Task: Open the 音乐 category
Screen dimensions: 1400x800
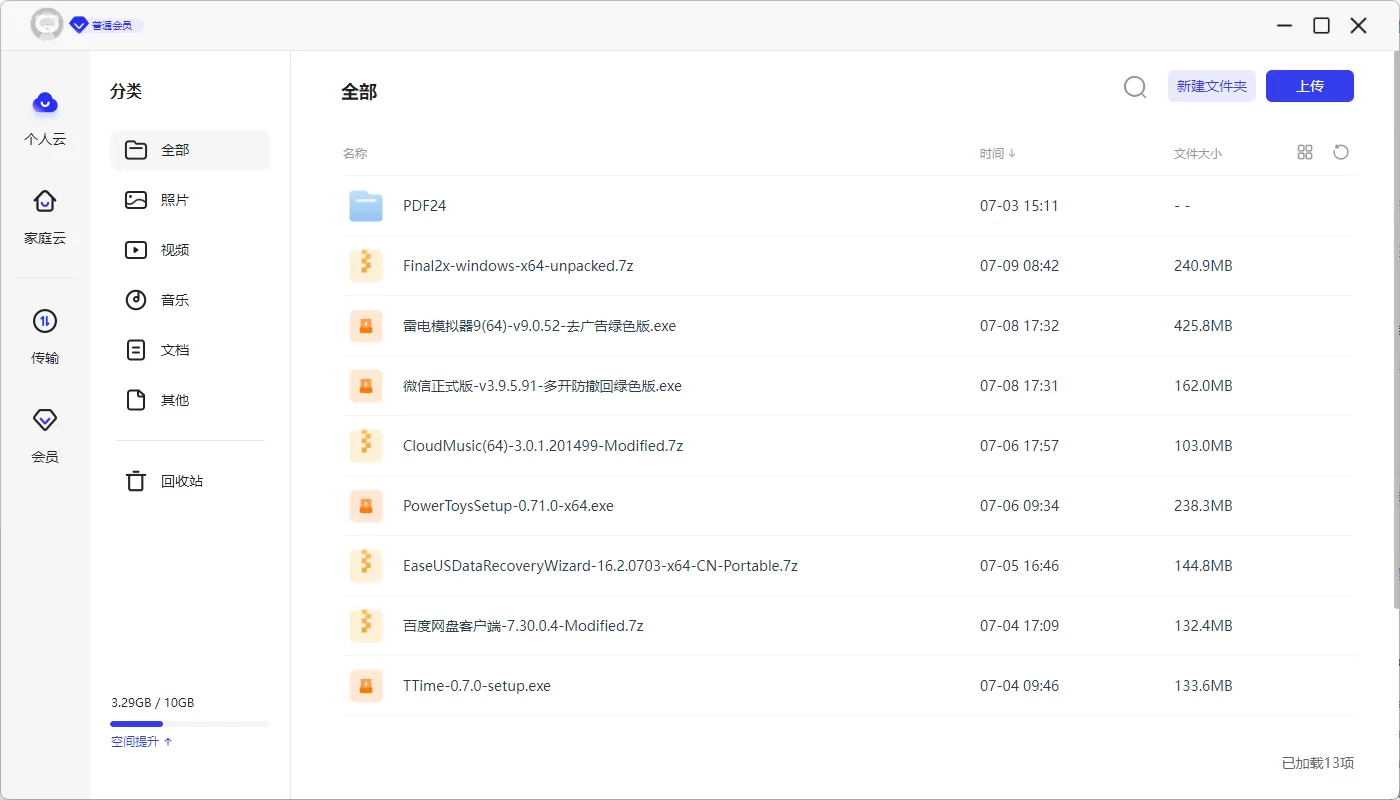Action: 175,299
